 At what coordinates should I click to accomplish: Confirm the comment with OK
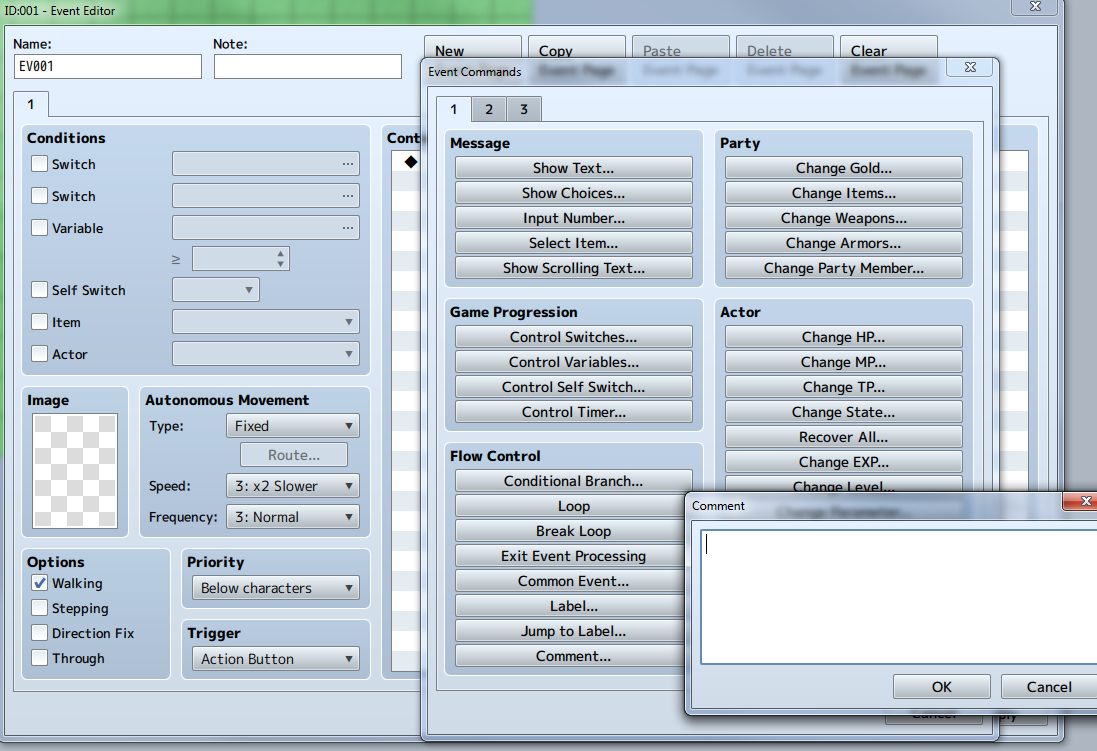(x=940, y=686)
